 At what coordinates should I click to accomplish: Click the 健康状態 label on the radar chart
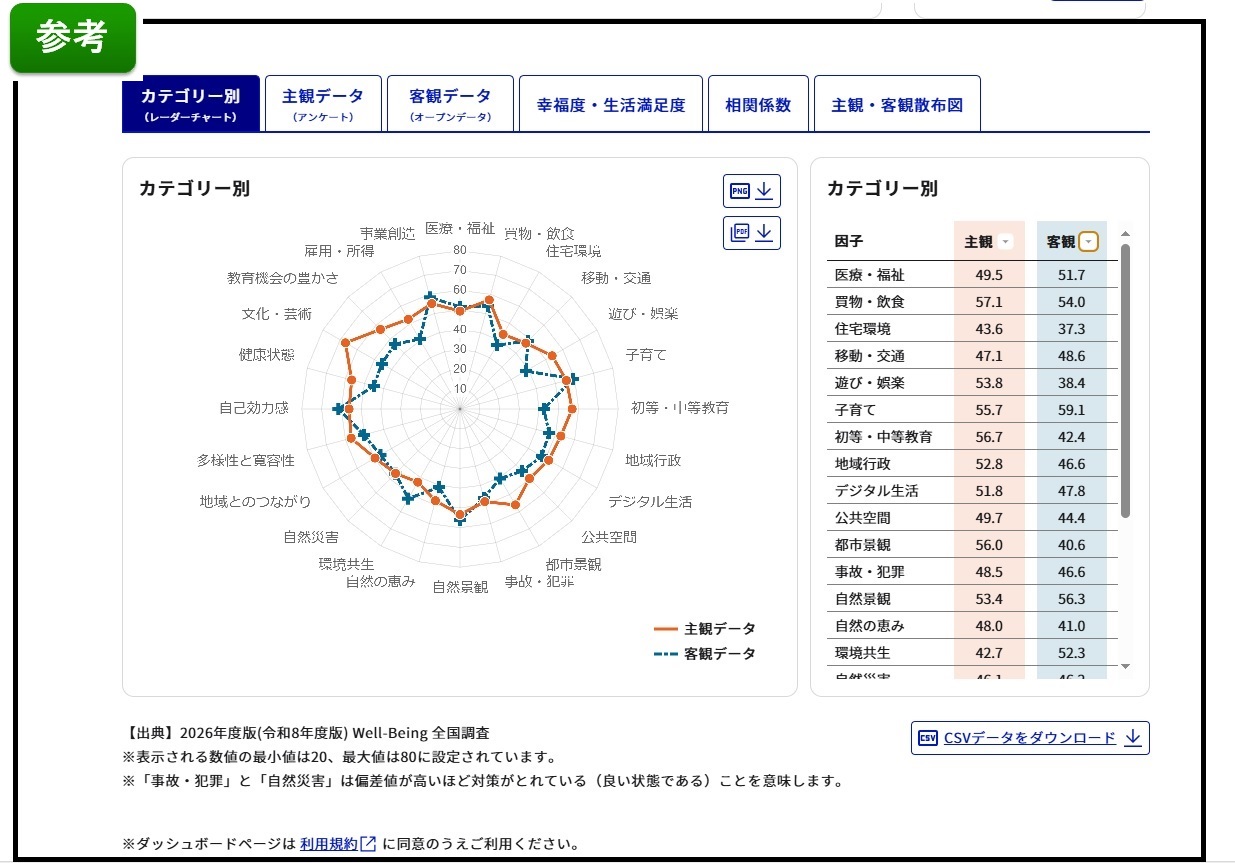[x=267, y=355]
